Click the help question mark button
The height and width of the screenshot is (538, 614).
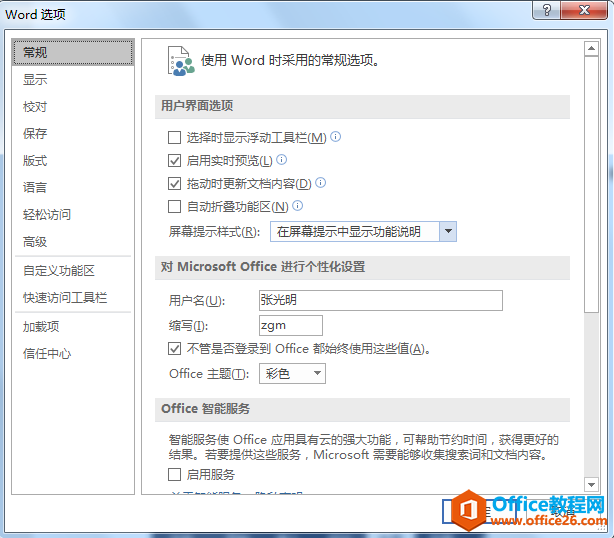point(547,10)
